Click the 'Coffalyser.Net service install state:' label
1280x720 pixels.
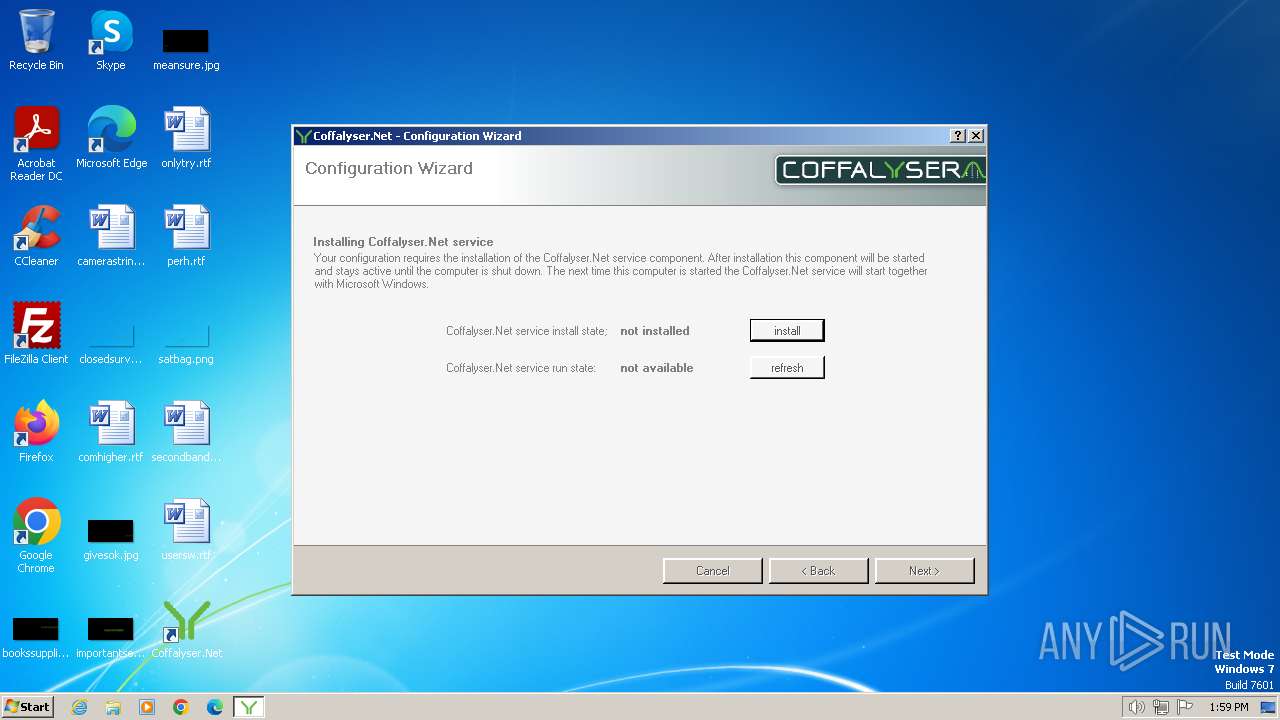(x=527, y=331)
